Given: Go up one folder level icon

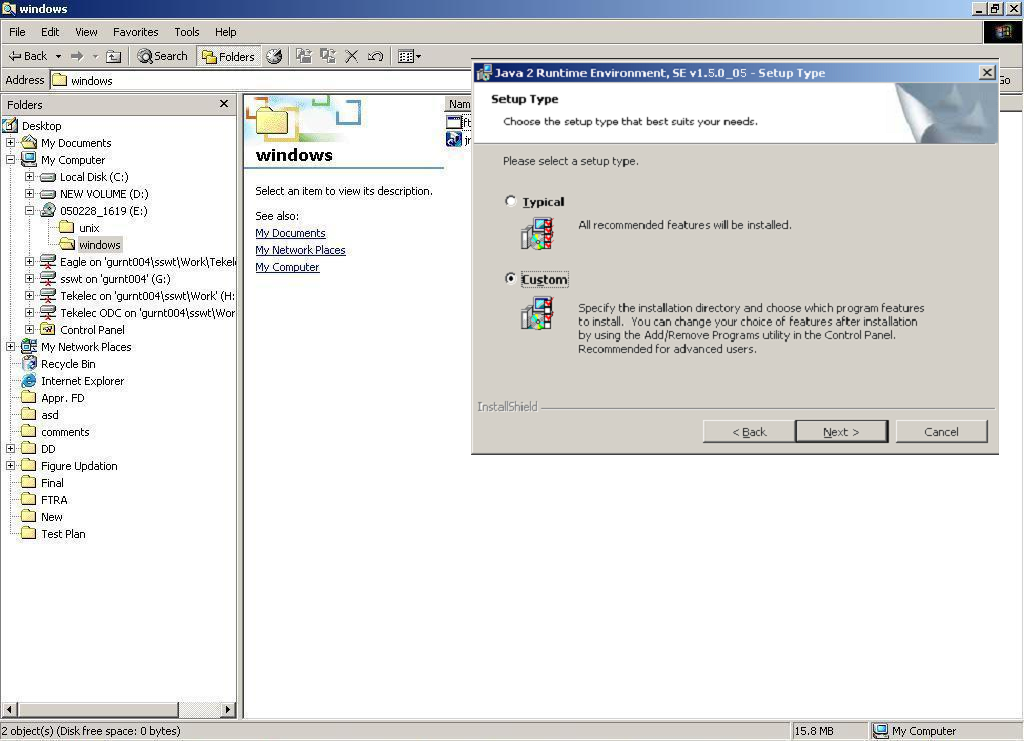Looking at the screenshot, I should point(114,56).
